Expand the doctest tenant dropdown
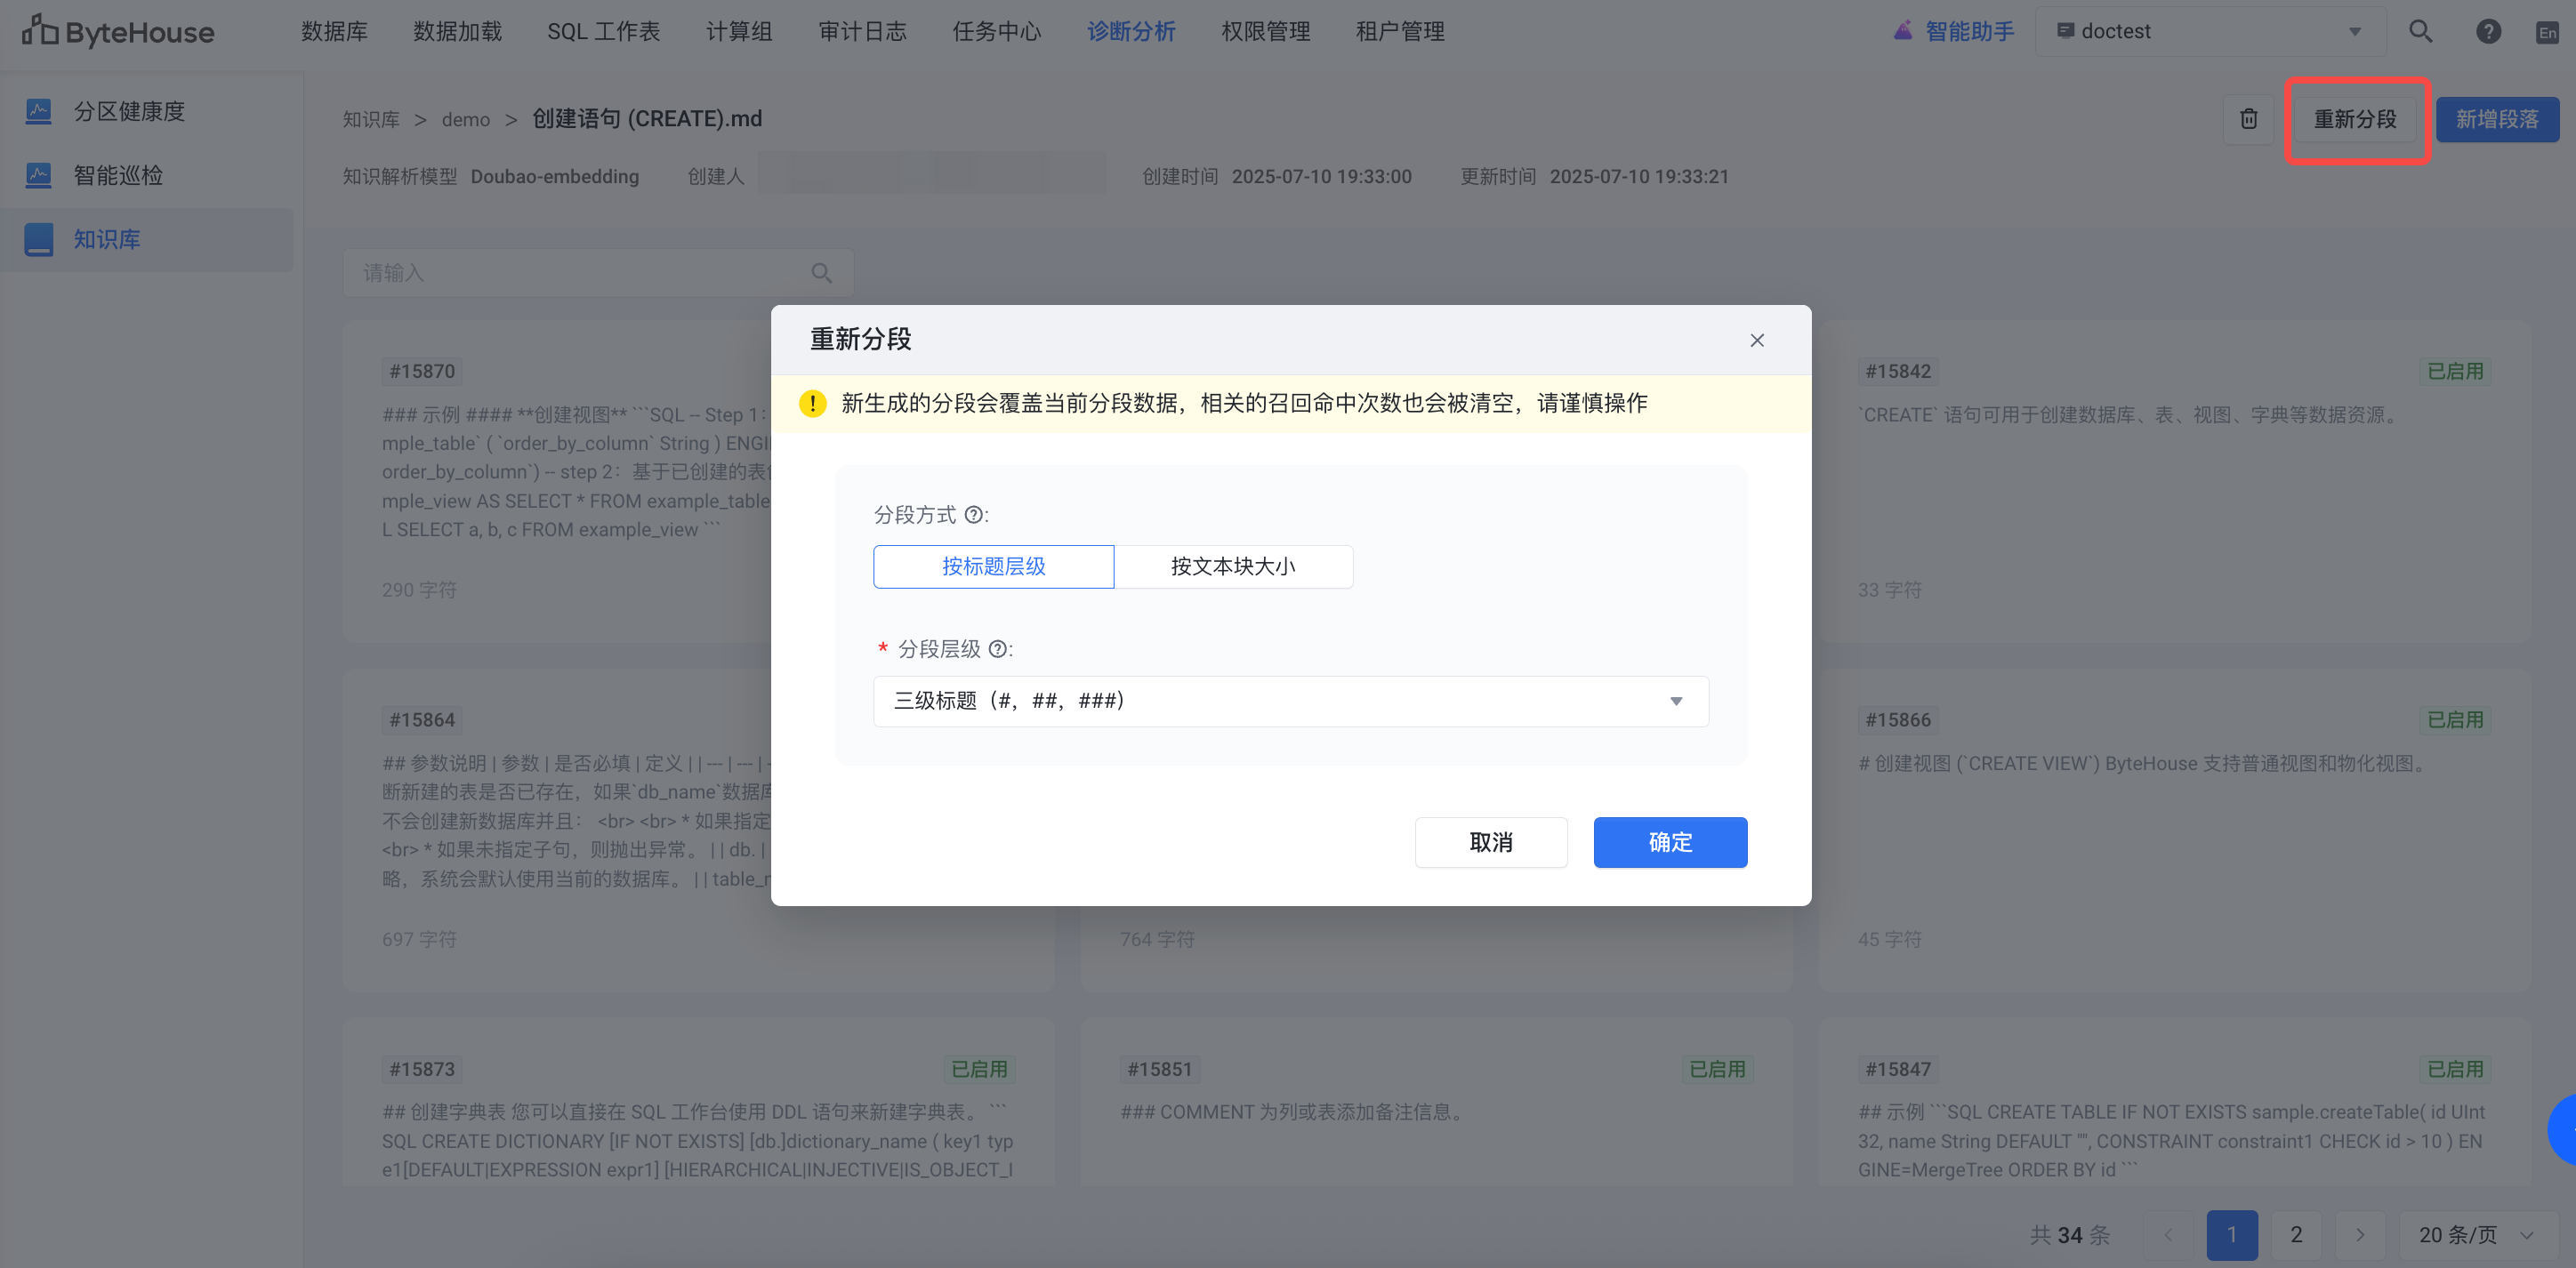Image resolution: width=2576 pixels, height=1268 pixels. (x=2209, y=31)
